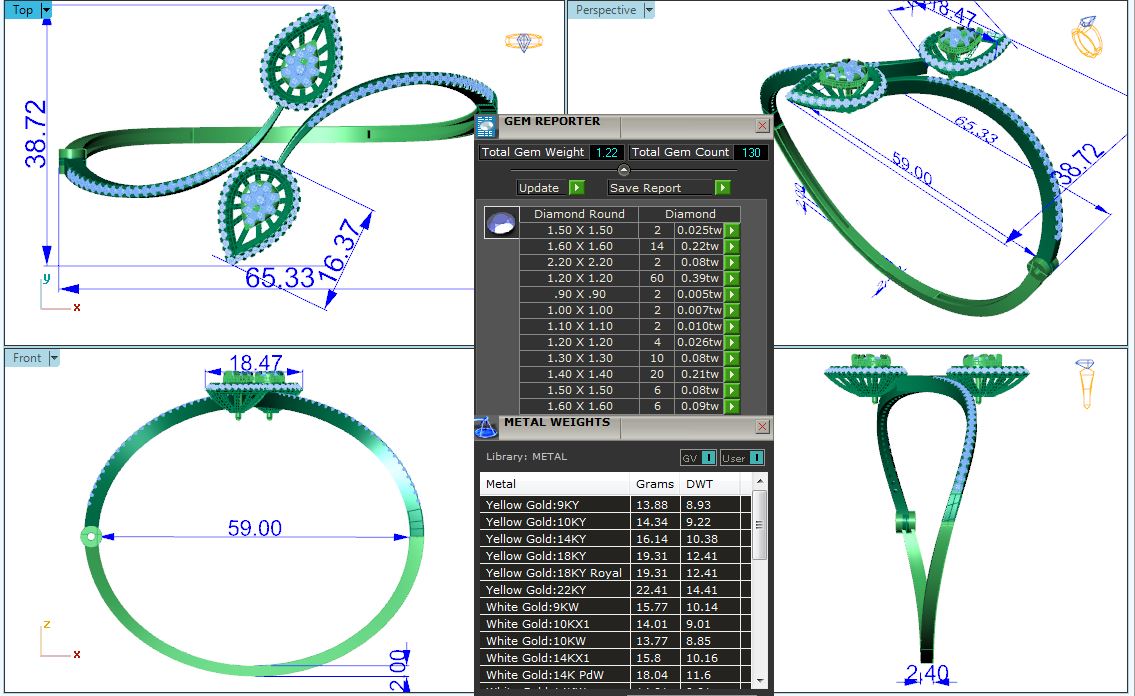This screenshot has height=696, width=1135.
Task: Click green arrow for 1.40 X 1.40 row
Action: pyautogui.click(x=731, y=374)
